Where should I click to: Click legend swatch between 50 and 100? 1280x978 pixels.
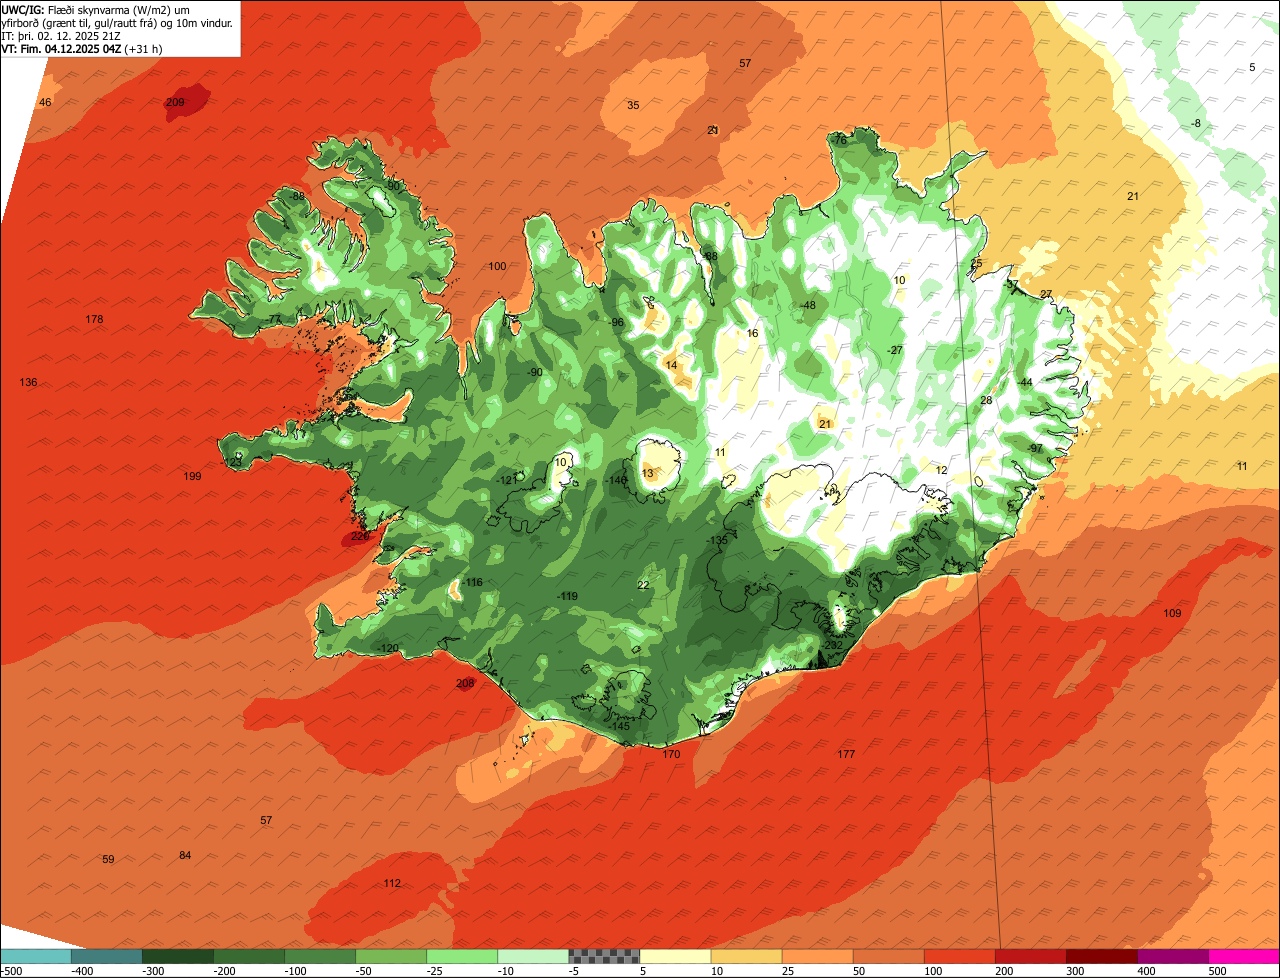[887, 956]
